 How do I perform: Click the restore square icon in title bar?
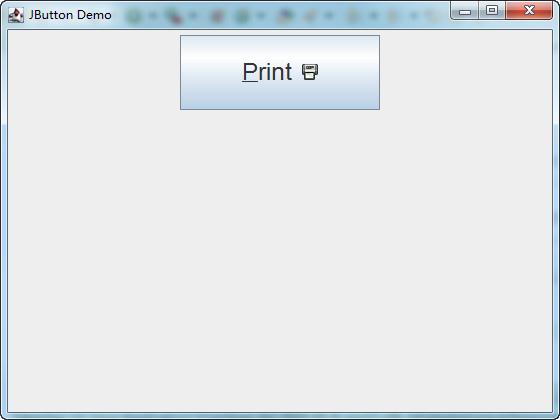pyautogui.click(x=492, y=10)
